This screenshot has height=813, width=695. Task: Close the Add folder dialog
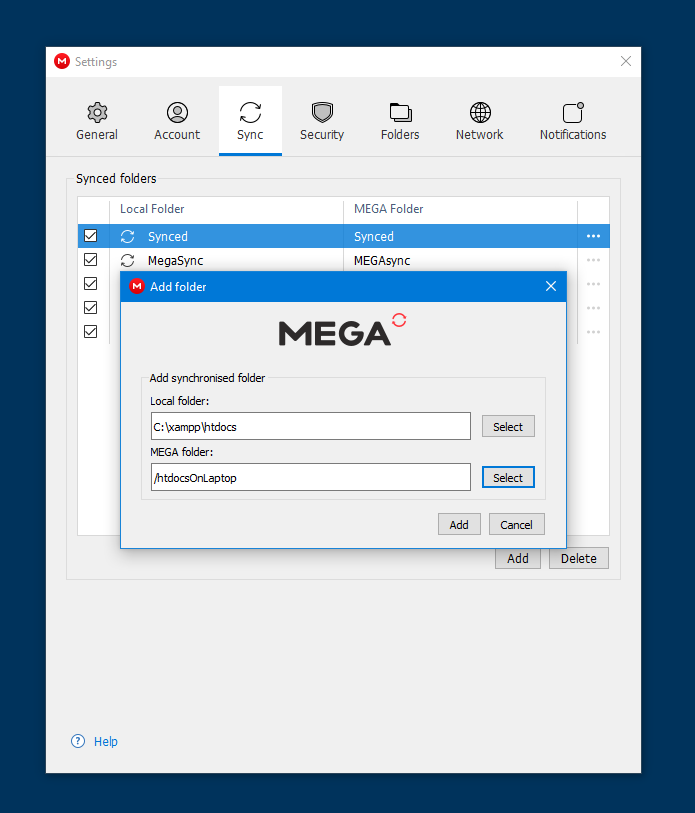pos(550,286)
